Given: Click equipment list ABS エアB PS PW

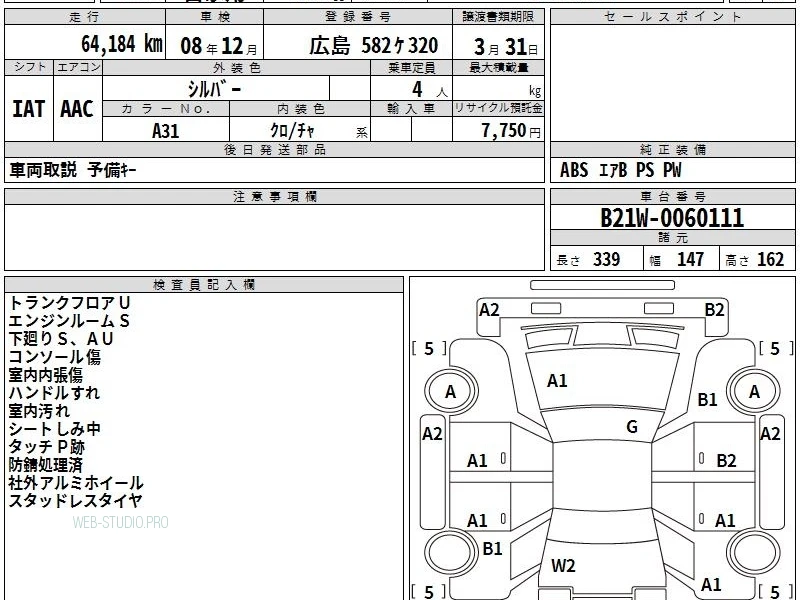Looking at the screenshot, I should pos(620,170).
